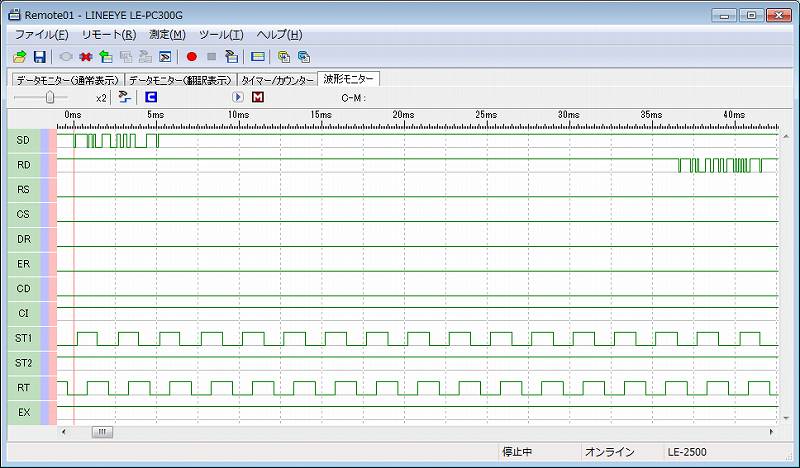
Task: Click the vertical scrollbar down arrow
Action: coord(786,419)
